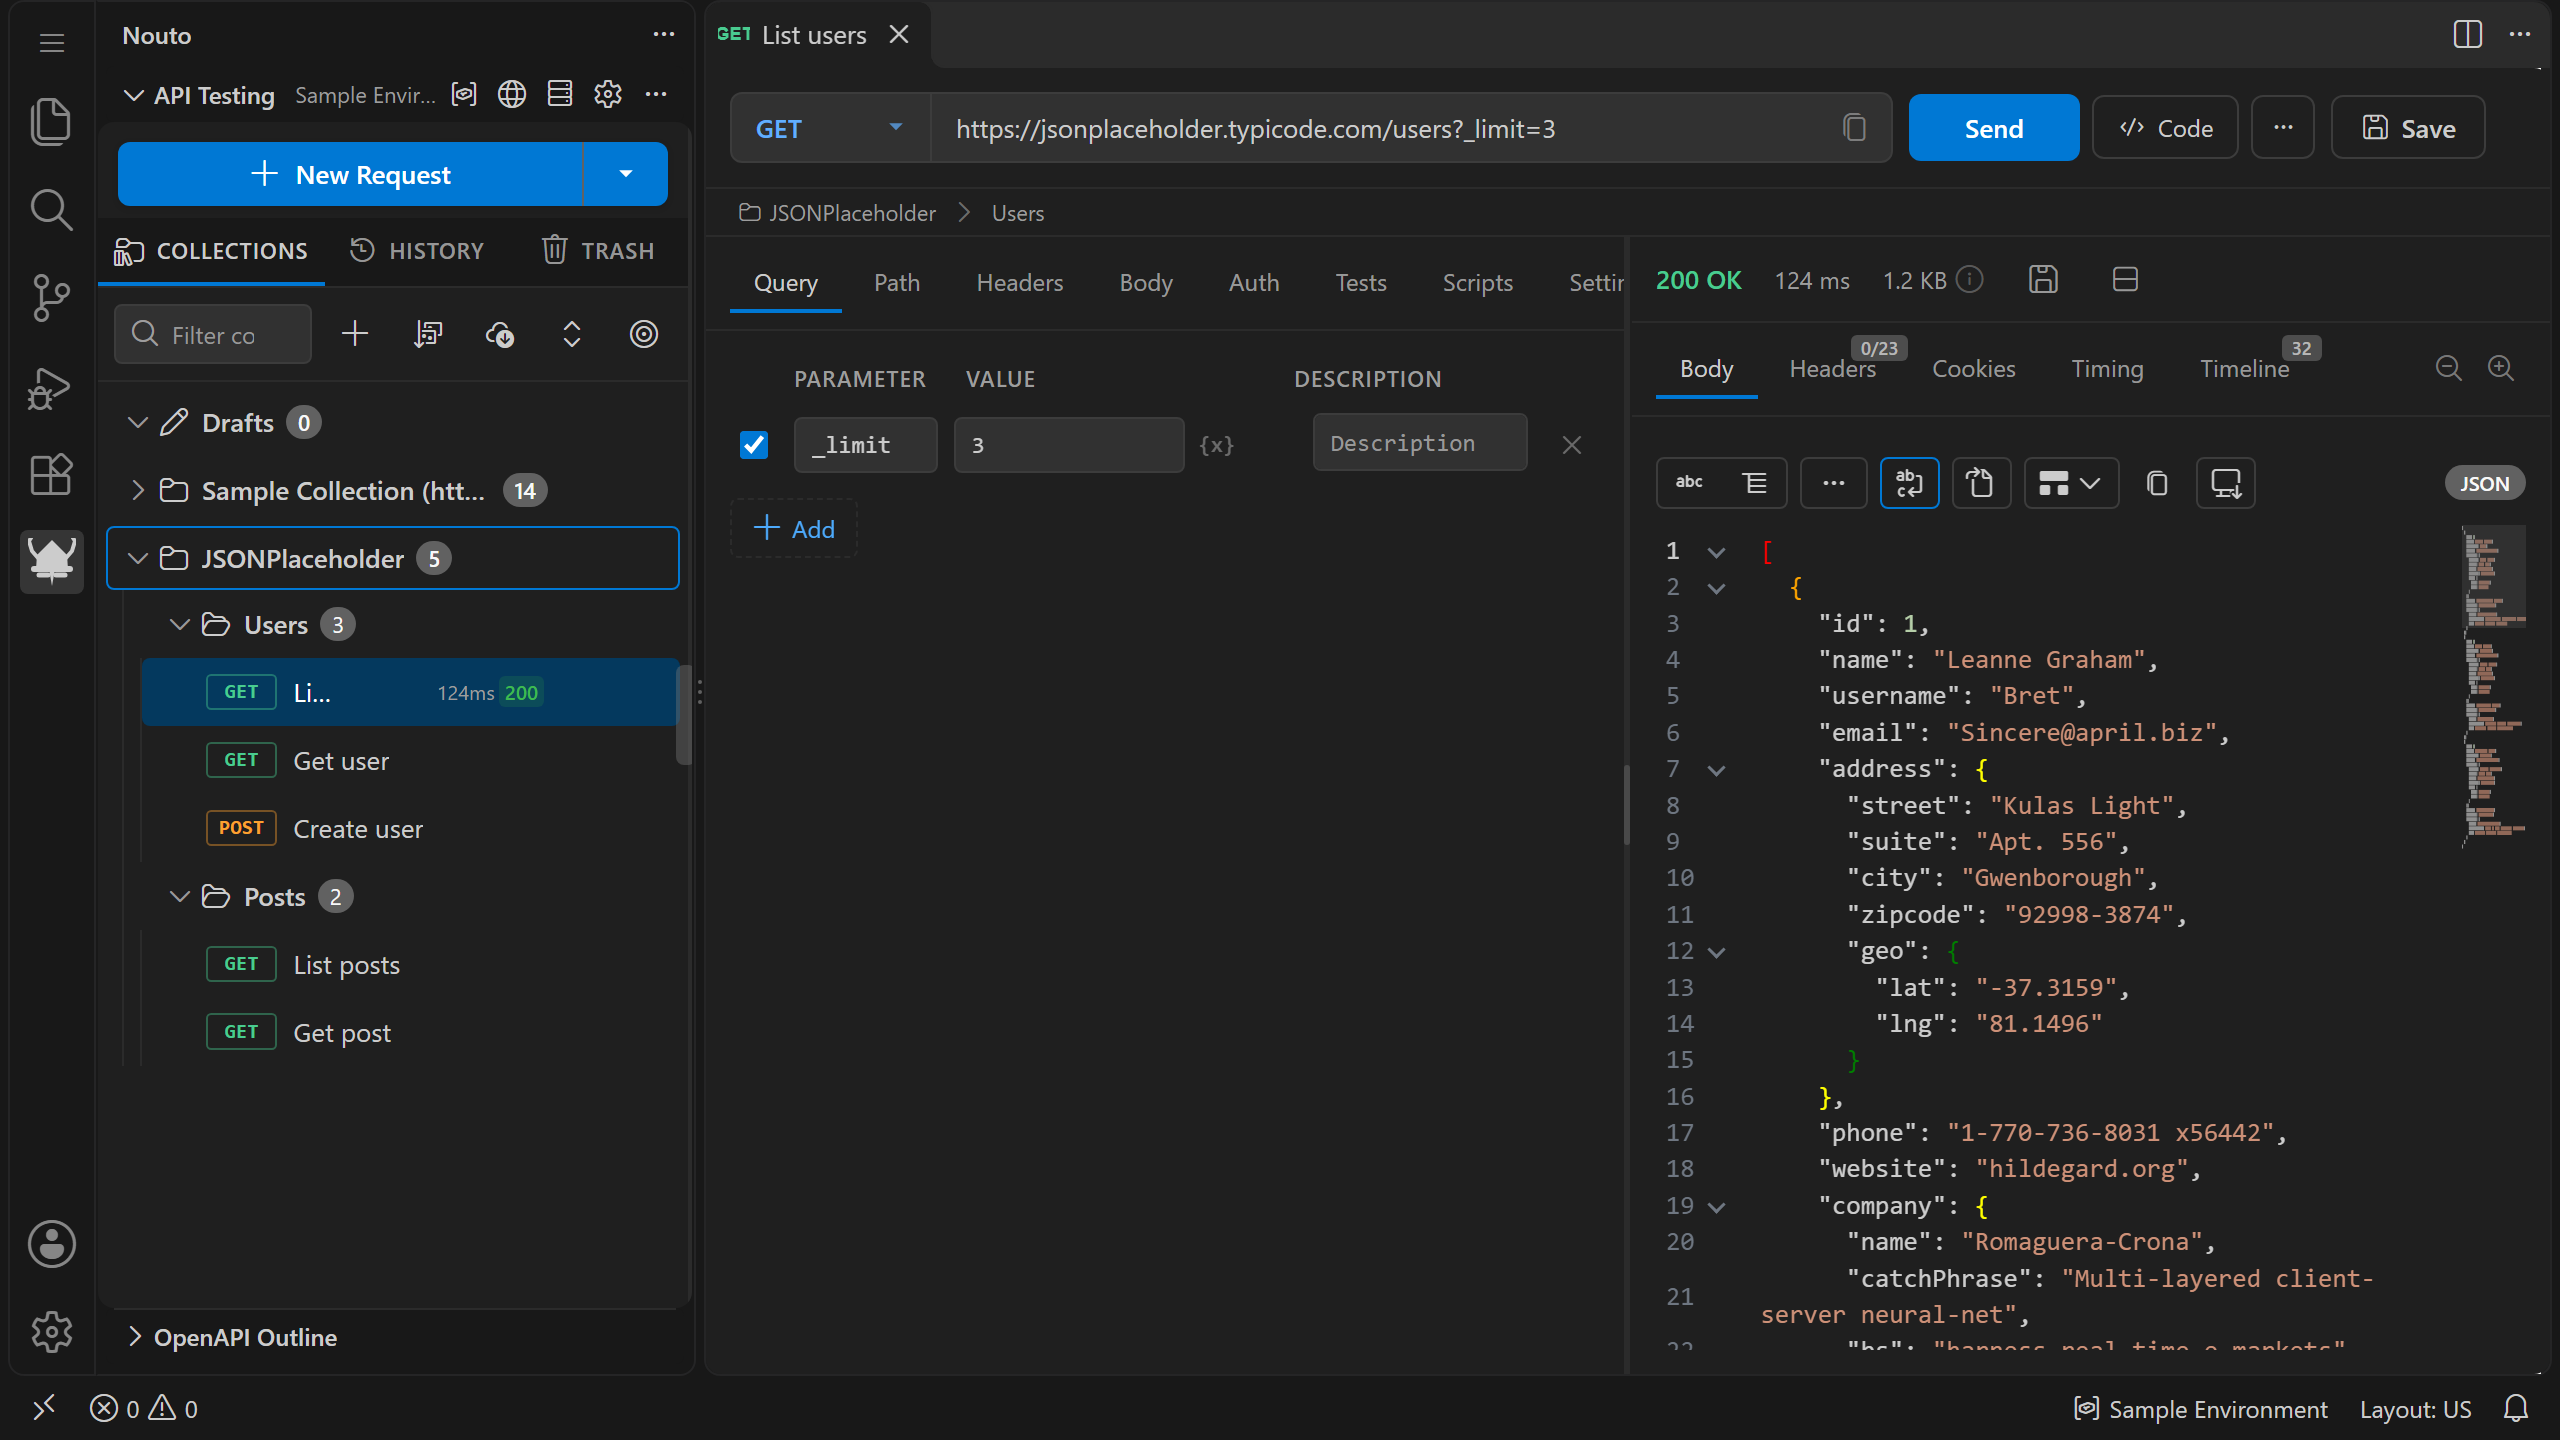Open the Accounts icon in activity bar

point(51,1244)
